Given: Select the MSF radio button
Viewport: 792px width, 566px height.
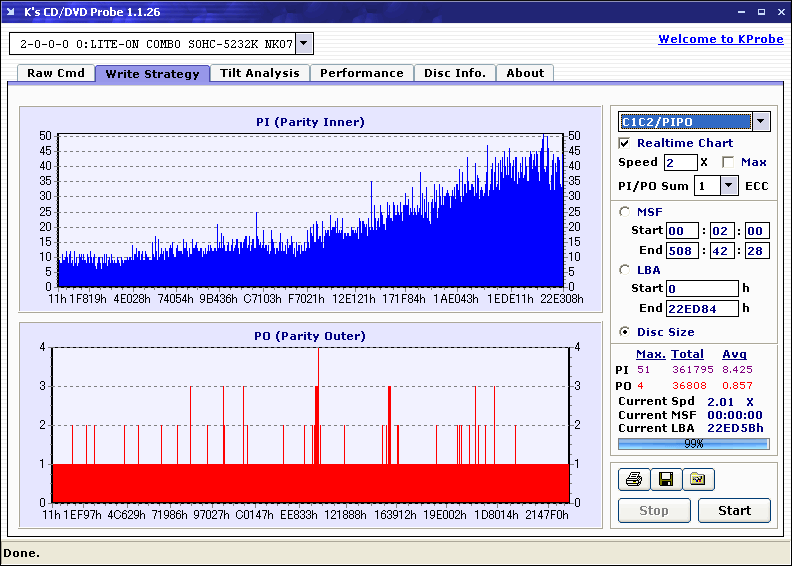Looking at the screenshot, I should click(626, 212).
